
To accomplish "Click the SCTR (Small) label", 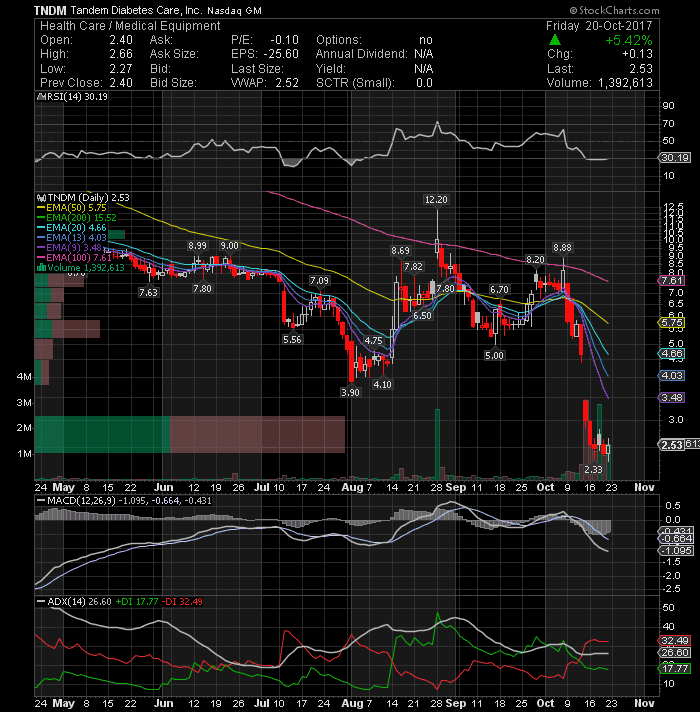I will coord(355,83).
